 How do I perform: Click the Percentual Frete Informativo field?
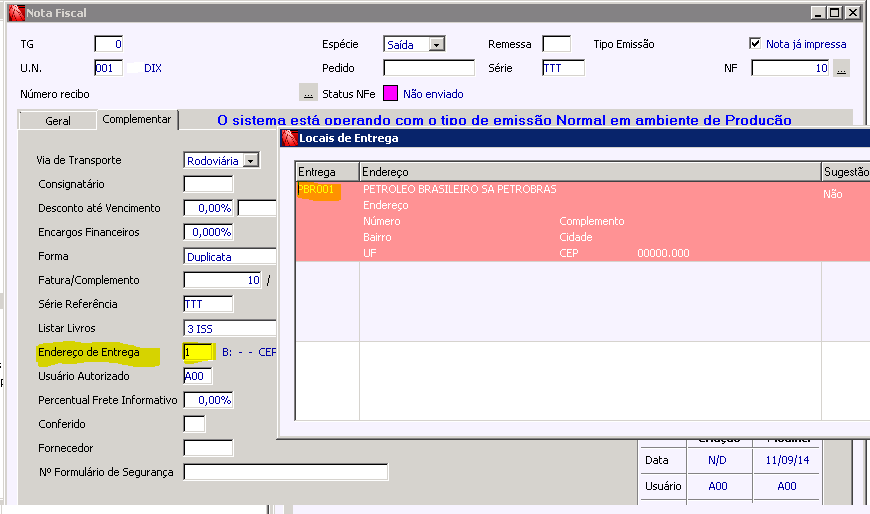click(209, 400)
